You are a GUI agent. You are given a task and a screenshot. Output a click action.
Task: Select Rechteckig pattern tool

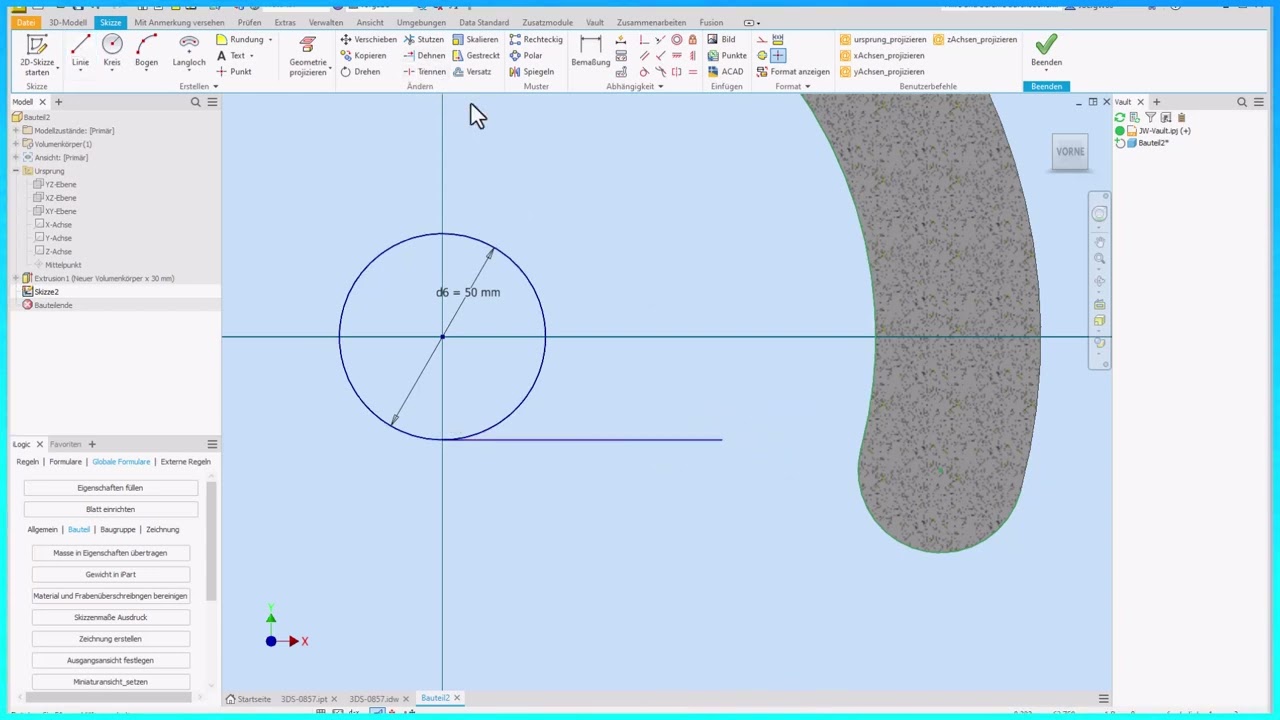(x=536, y=40)
